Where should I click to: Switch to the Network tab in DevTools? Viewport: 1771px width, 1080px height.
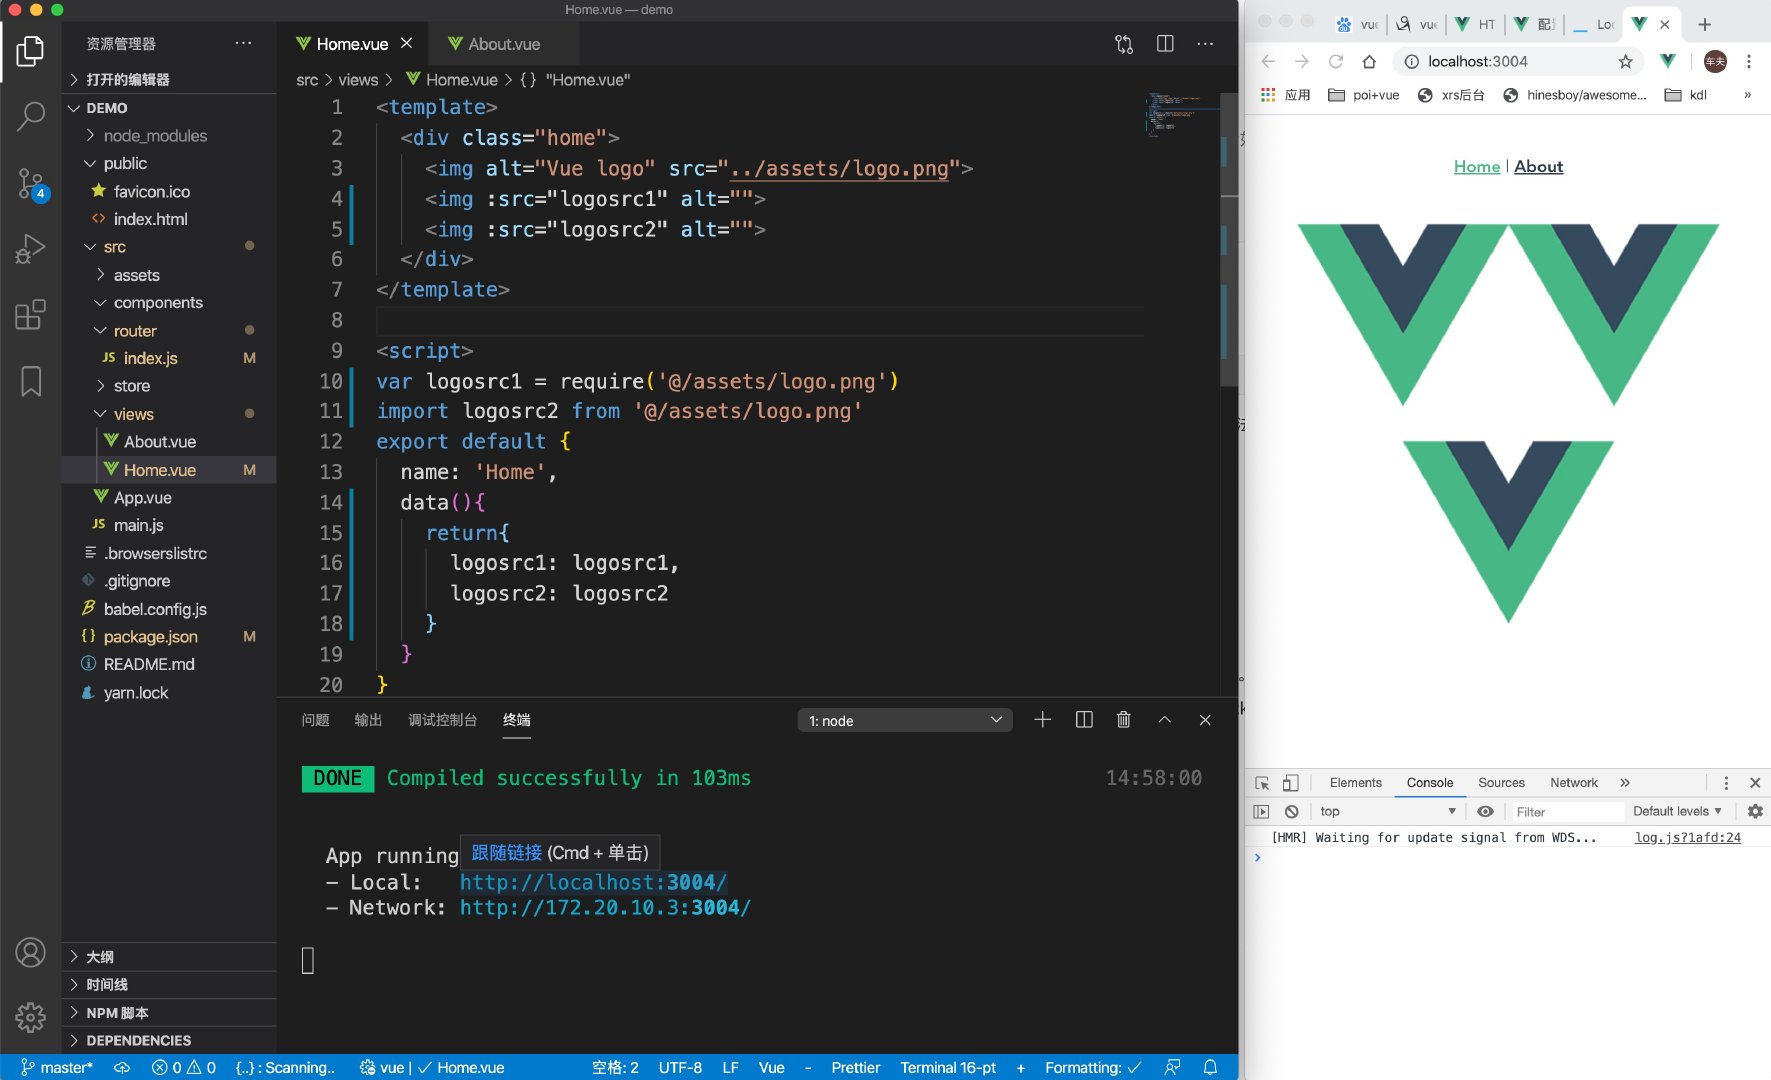pos(1573,783)
